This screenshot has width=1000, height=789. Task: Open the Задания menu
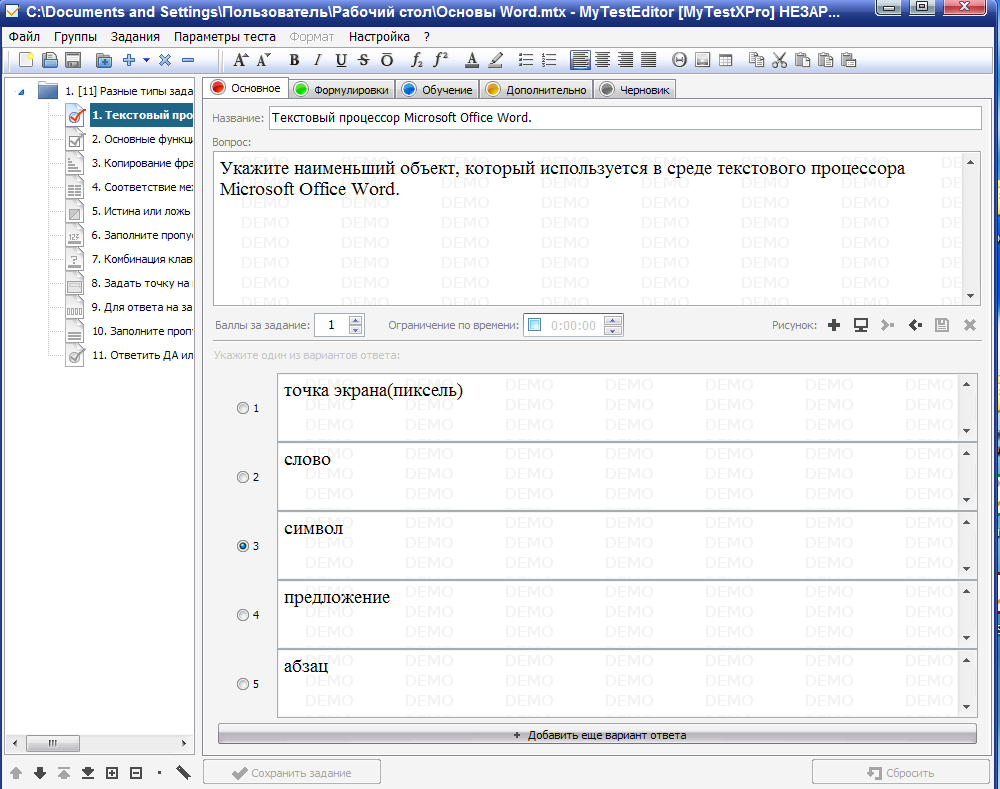135,37
